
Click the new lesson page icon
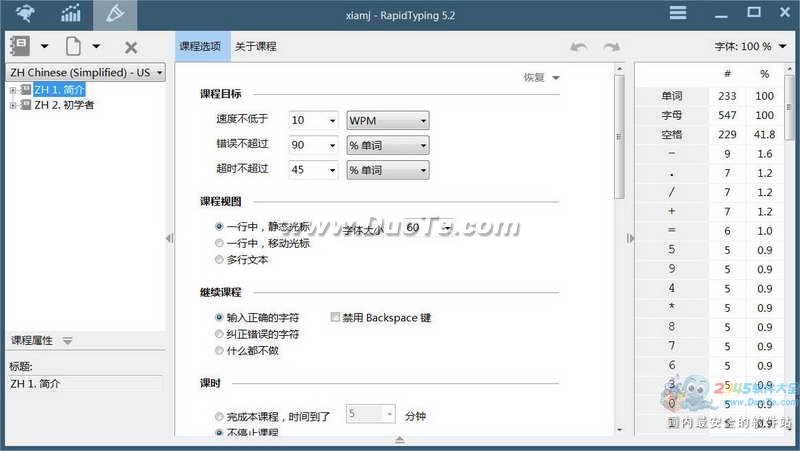click(73, 46)
